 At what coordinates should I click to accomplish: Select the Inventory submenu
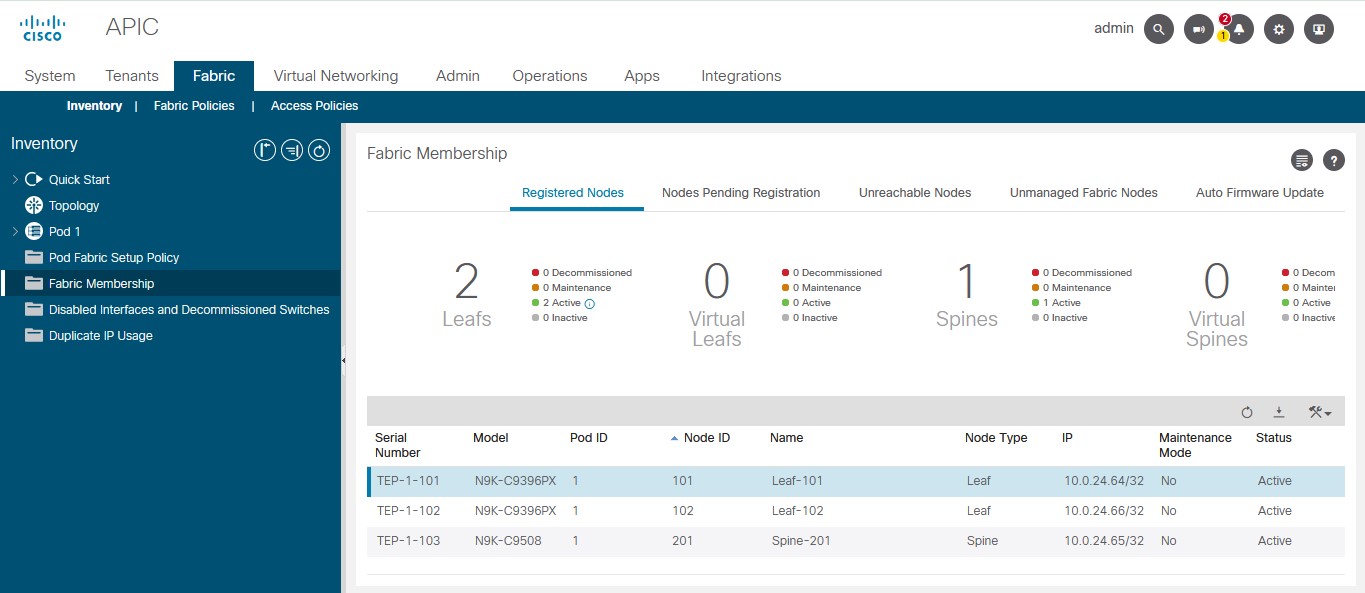[94, 106]
